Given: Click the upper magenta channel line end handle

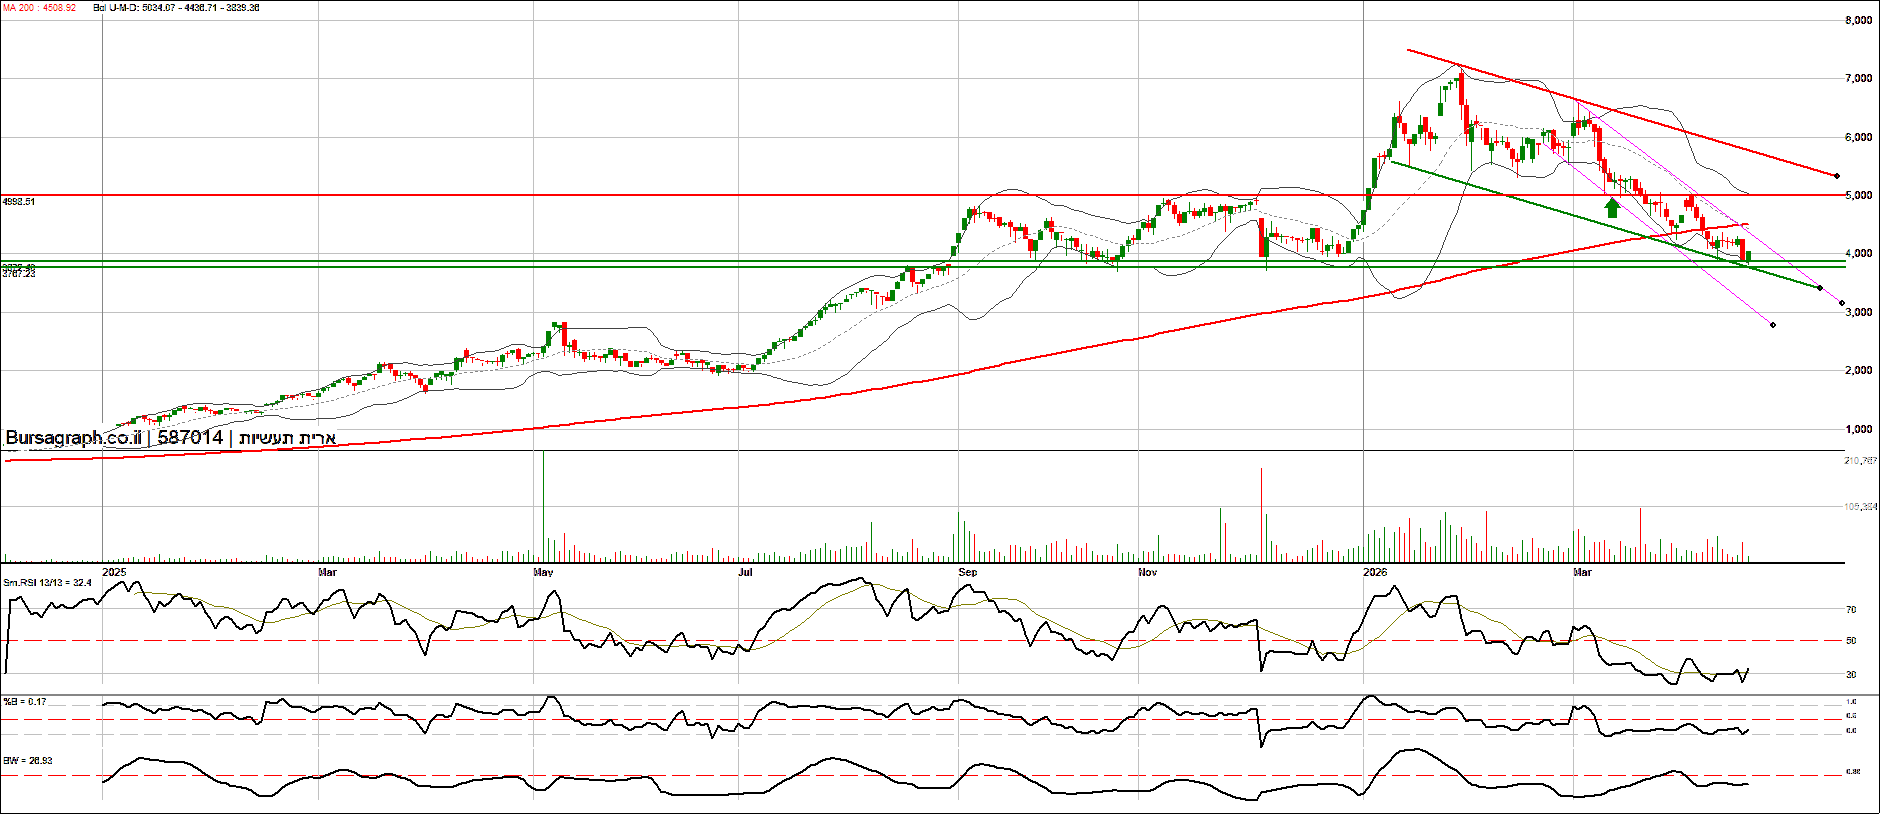Looking at the screenshot, I should pyautogui.click(x=1842, y=303).
